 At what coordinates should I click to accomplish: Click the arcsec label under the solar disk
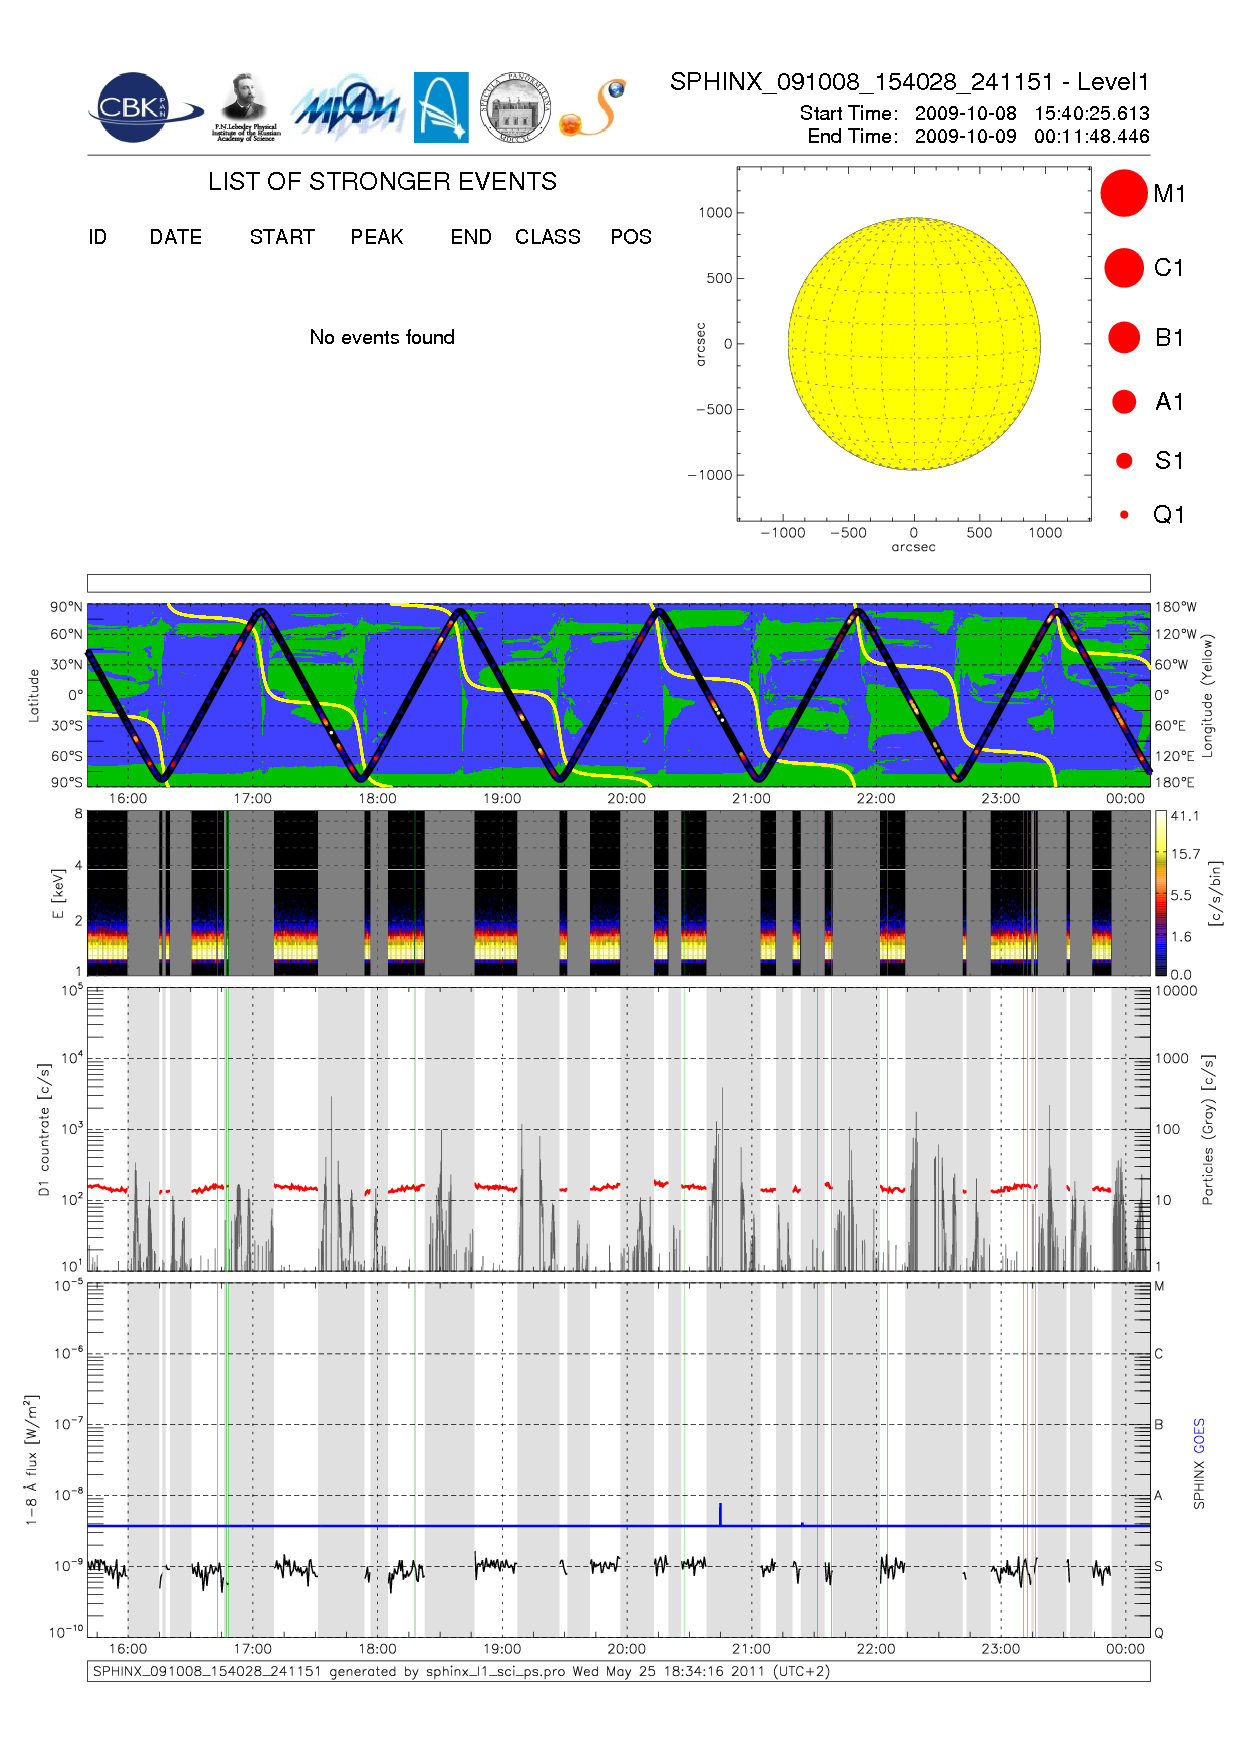[x=913, y=547]
